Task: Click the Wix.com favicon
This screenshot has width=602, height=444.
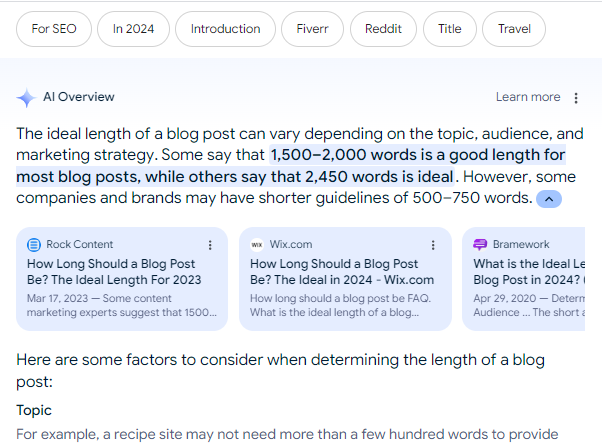Action: (257, 244)
